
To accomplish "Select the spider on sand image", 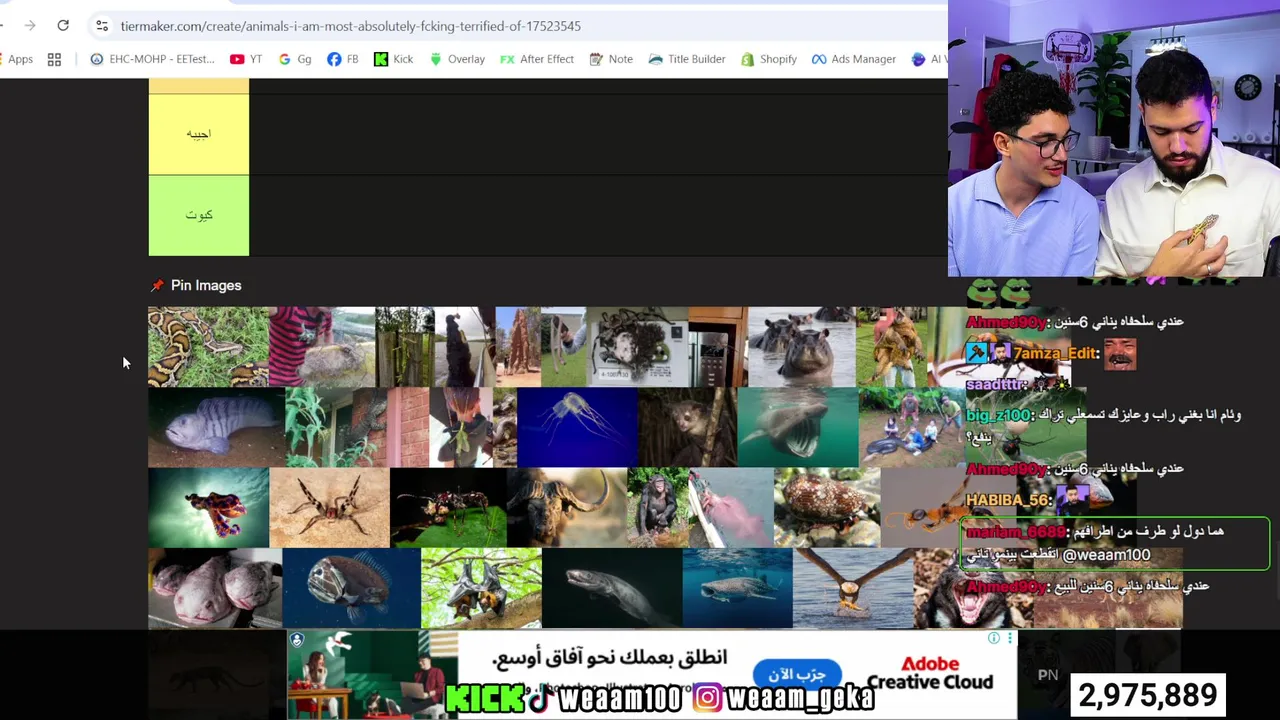I will (x=329, y=507).
